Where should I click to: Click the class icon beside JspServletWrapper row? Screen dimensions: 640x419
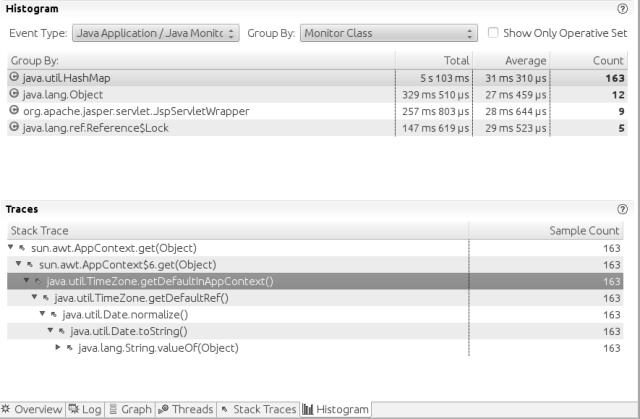coord(14,110)
